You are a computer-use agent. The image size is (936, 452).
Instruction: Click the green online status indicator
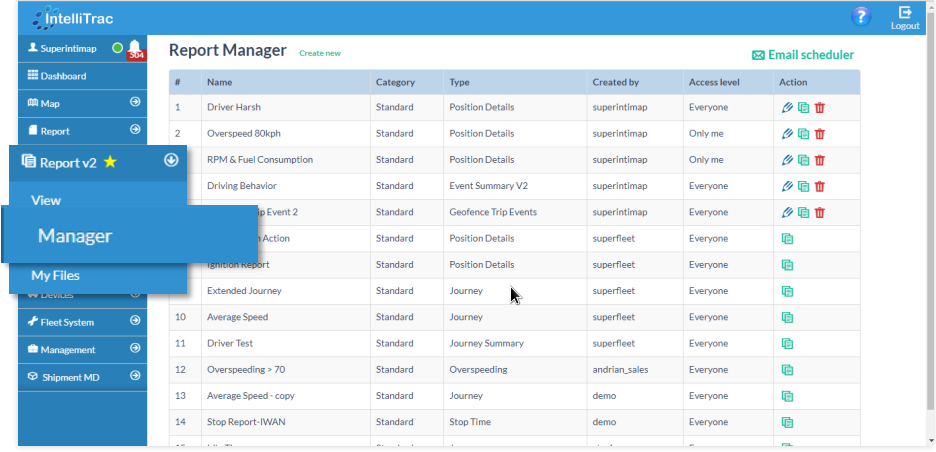[x=118, y=48]
